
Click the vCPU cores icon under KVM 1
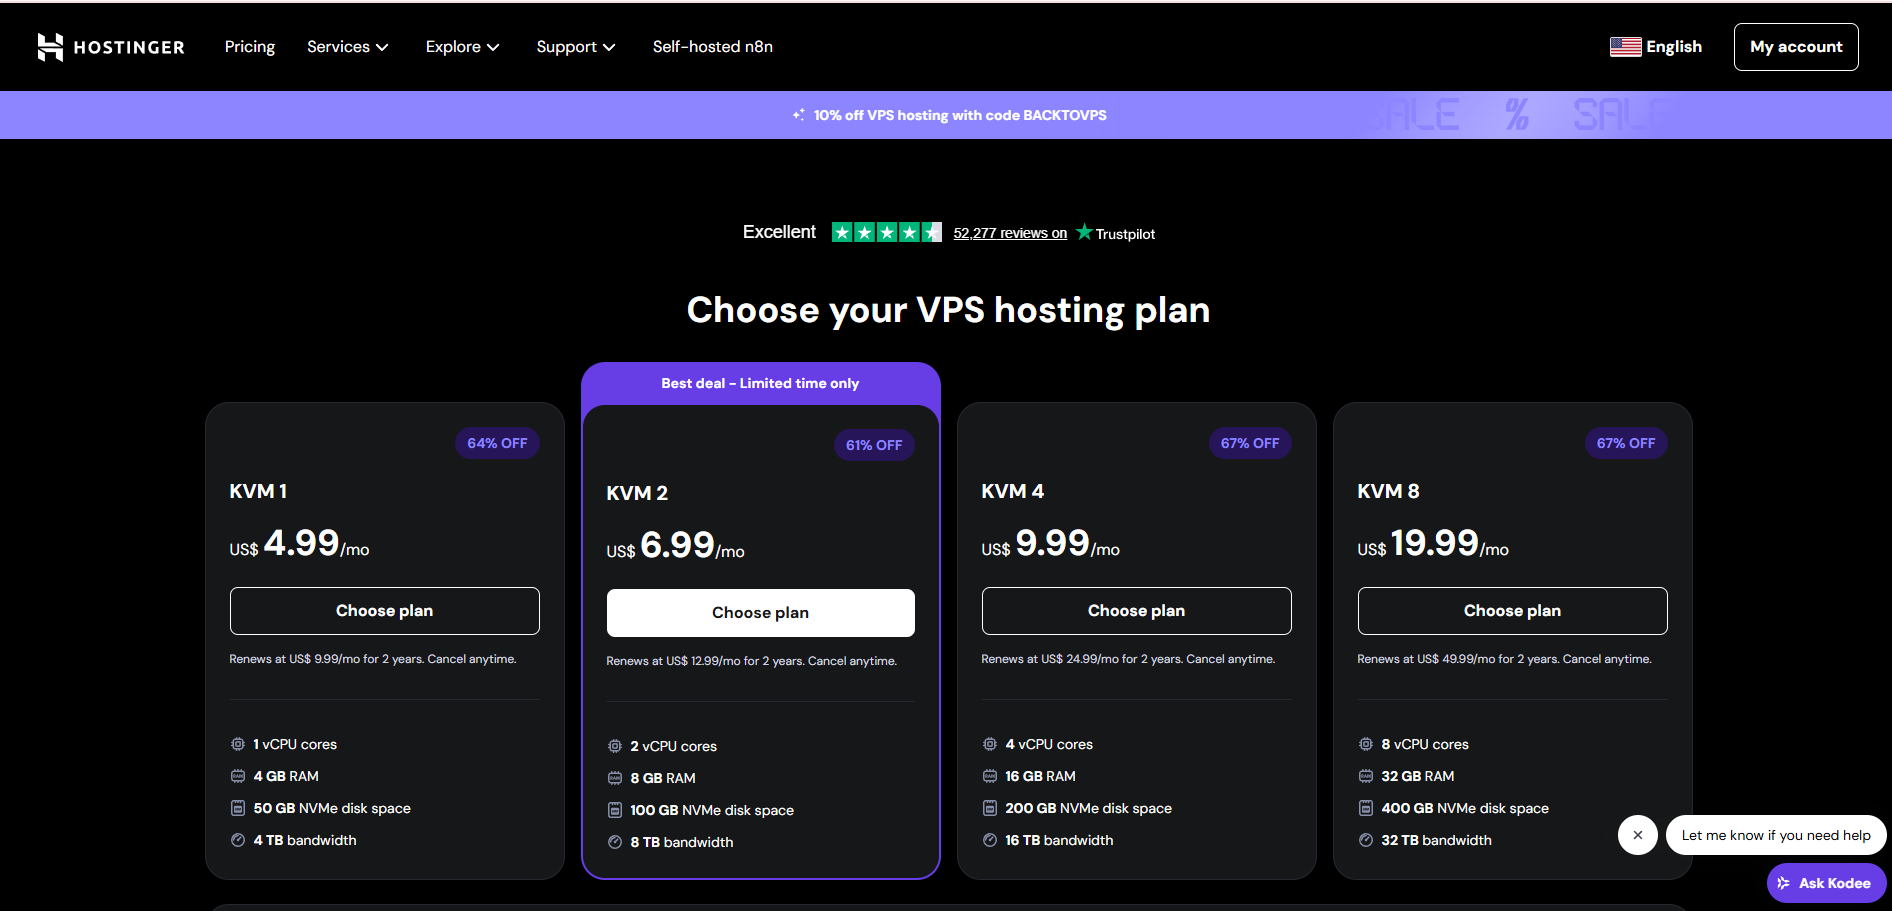238,744
